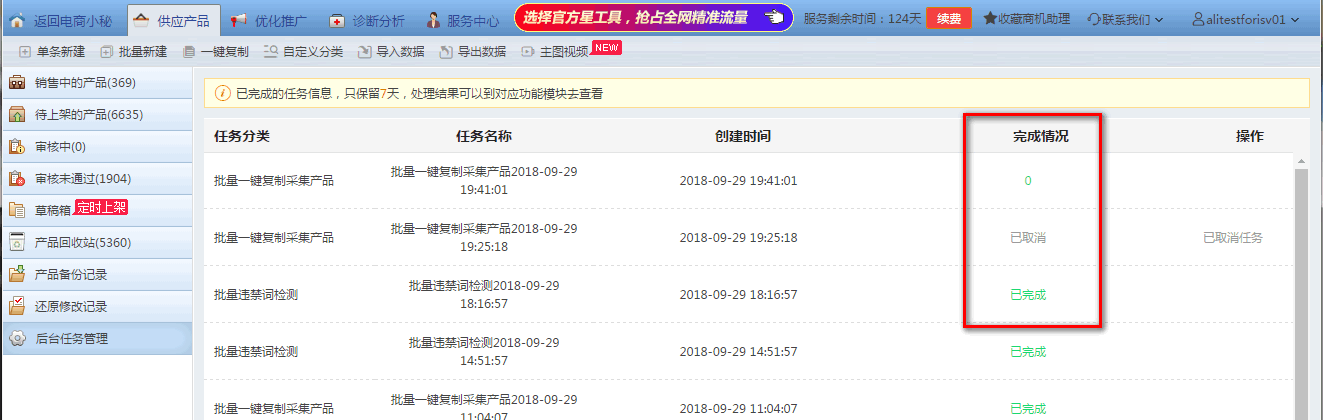Viewport: 1323px width, 420px height.
Task: Click the 任务名称 column header
Action: tap(483, 136)
